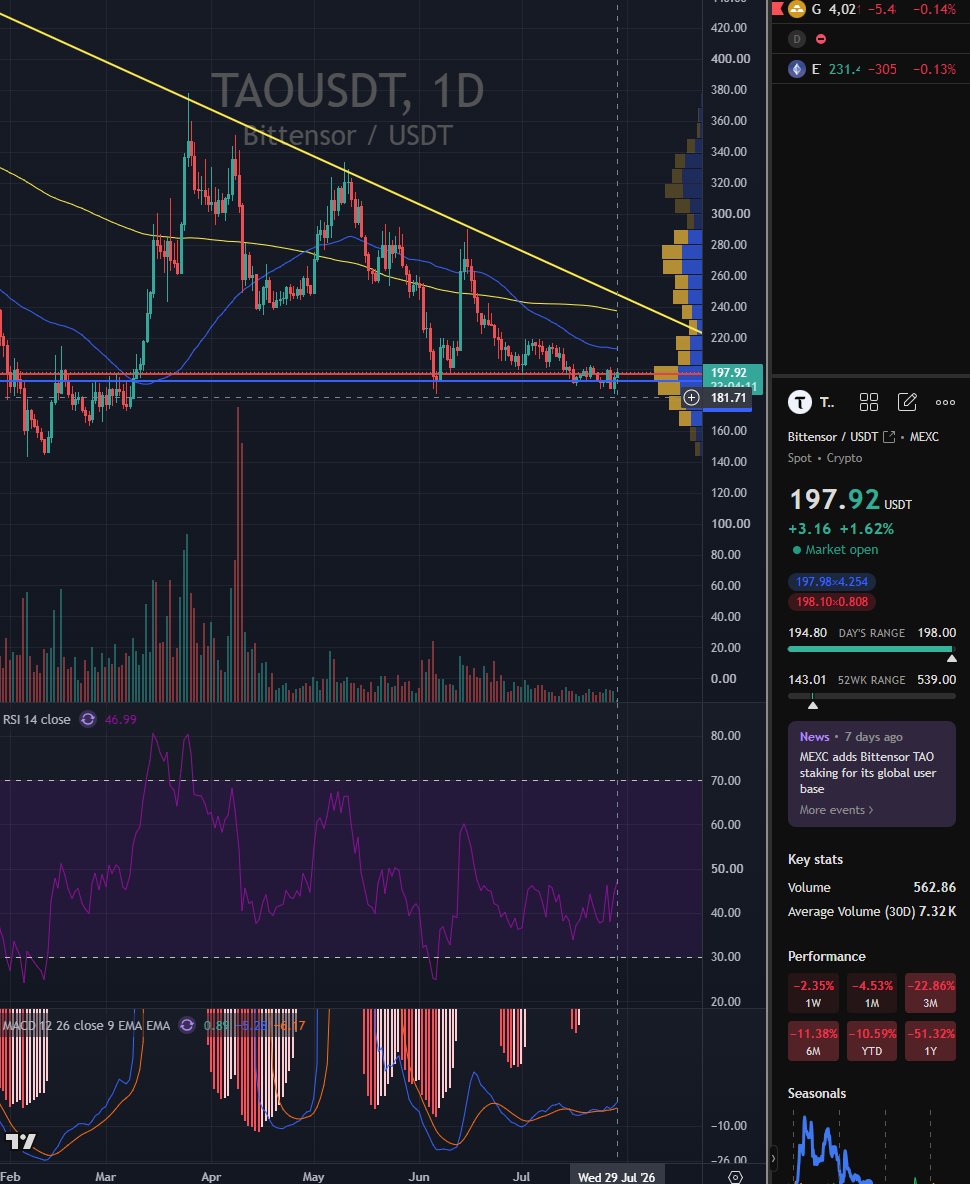
Task: Open More events link in news card
Action: tap(836, 809)
